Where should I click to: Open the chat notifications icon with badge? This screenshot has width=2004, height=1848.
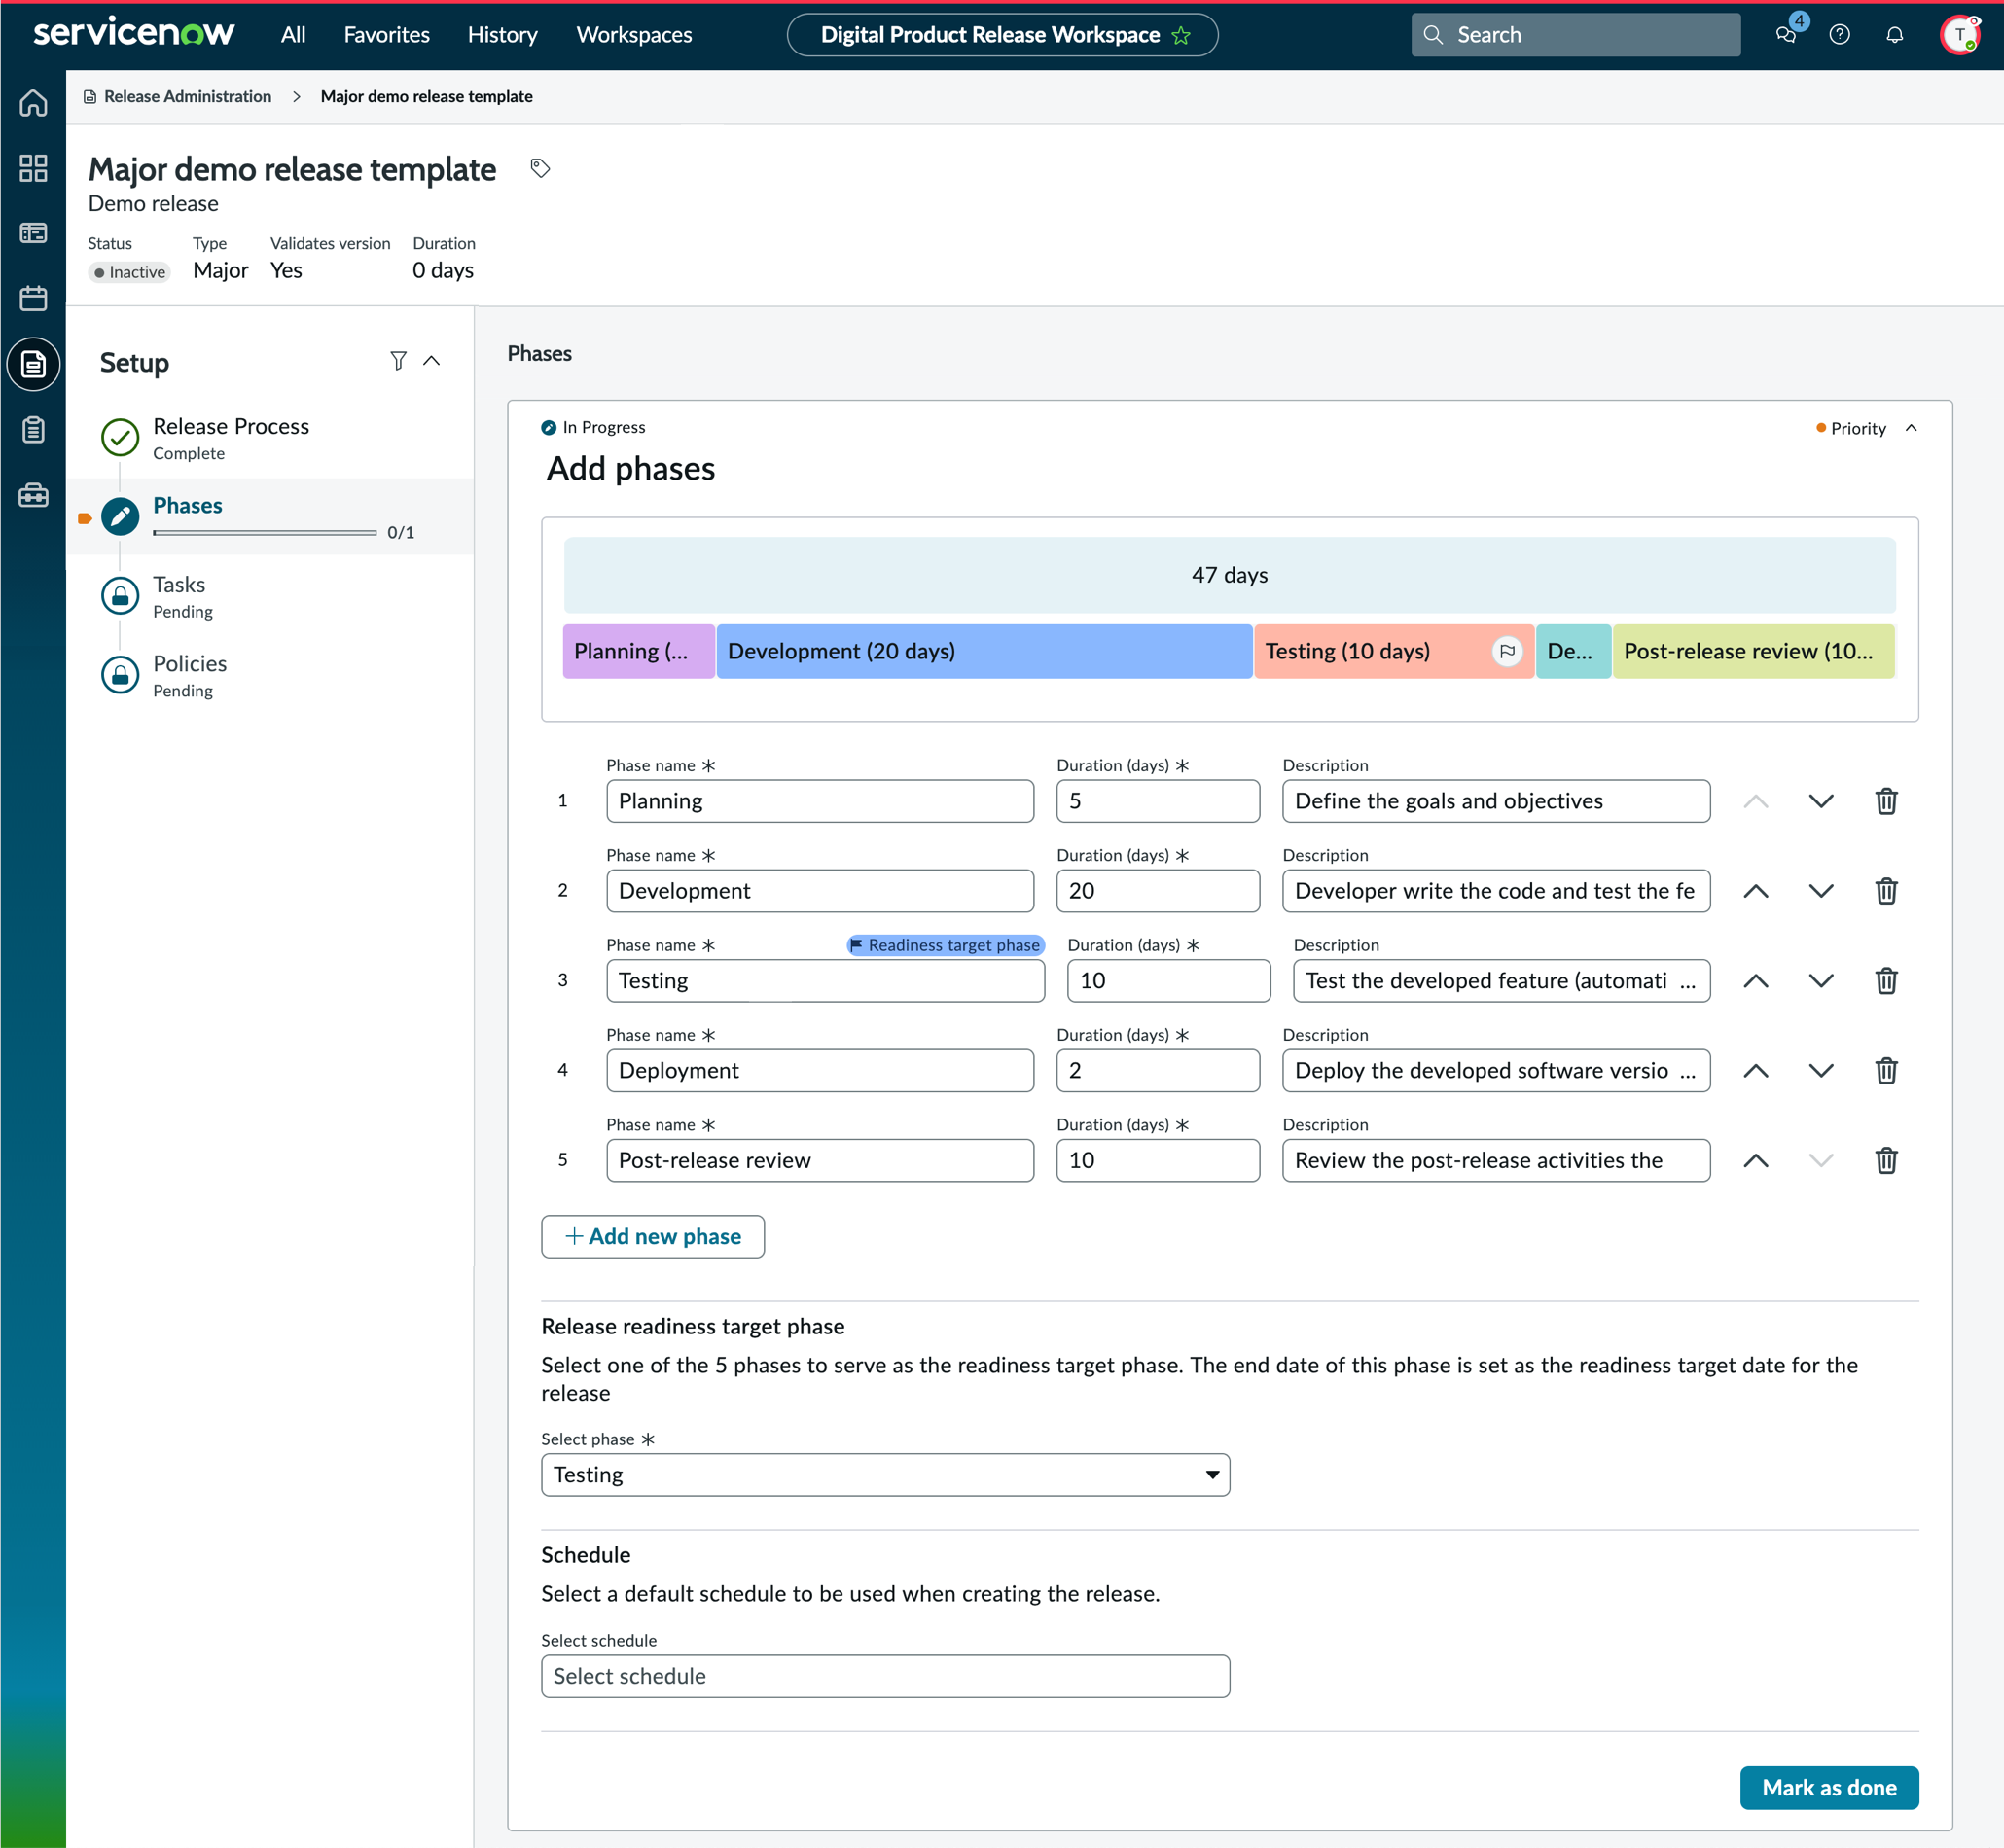tap(1787, 34)
